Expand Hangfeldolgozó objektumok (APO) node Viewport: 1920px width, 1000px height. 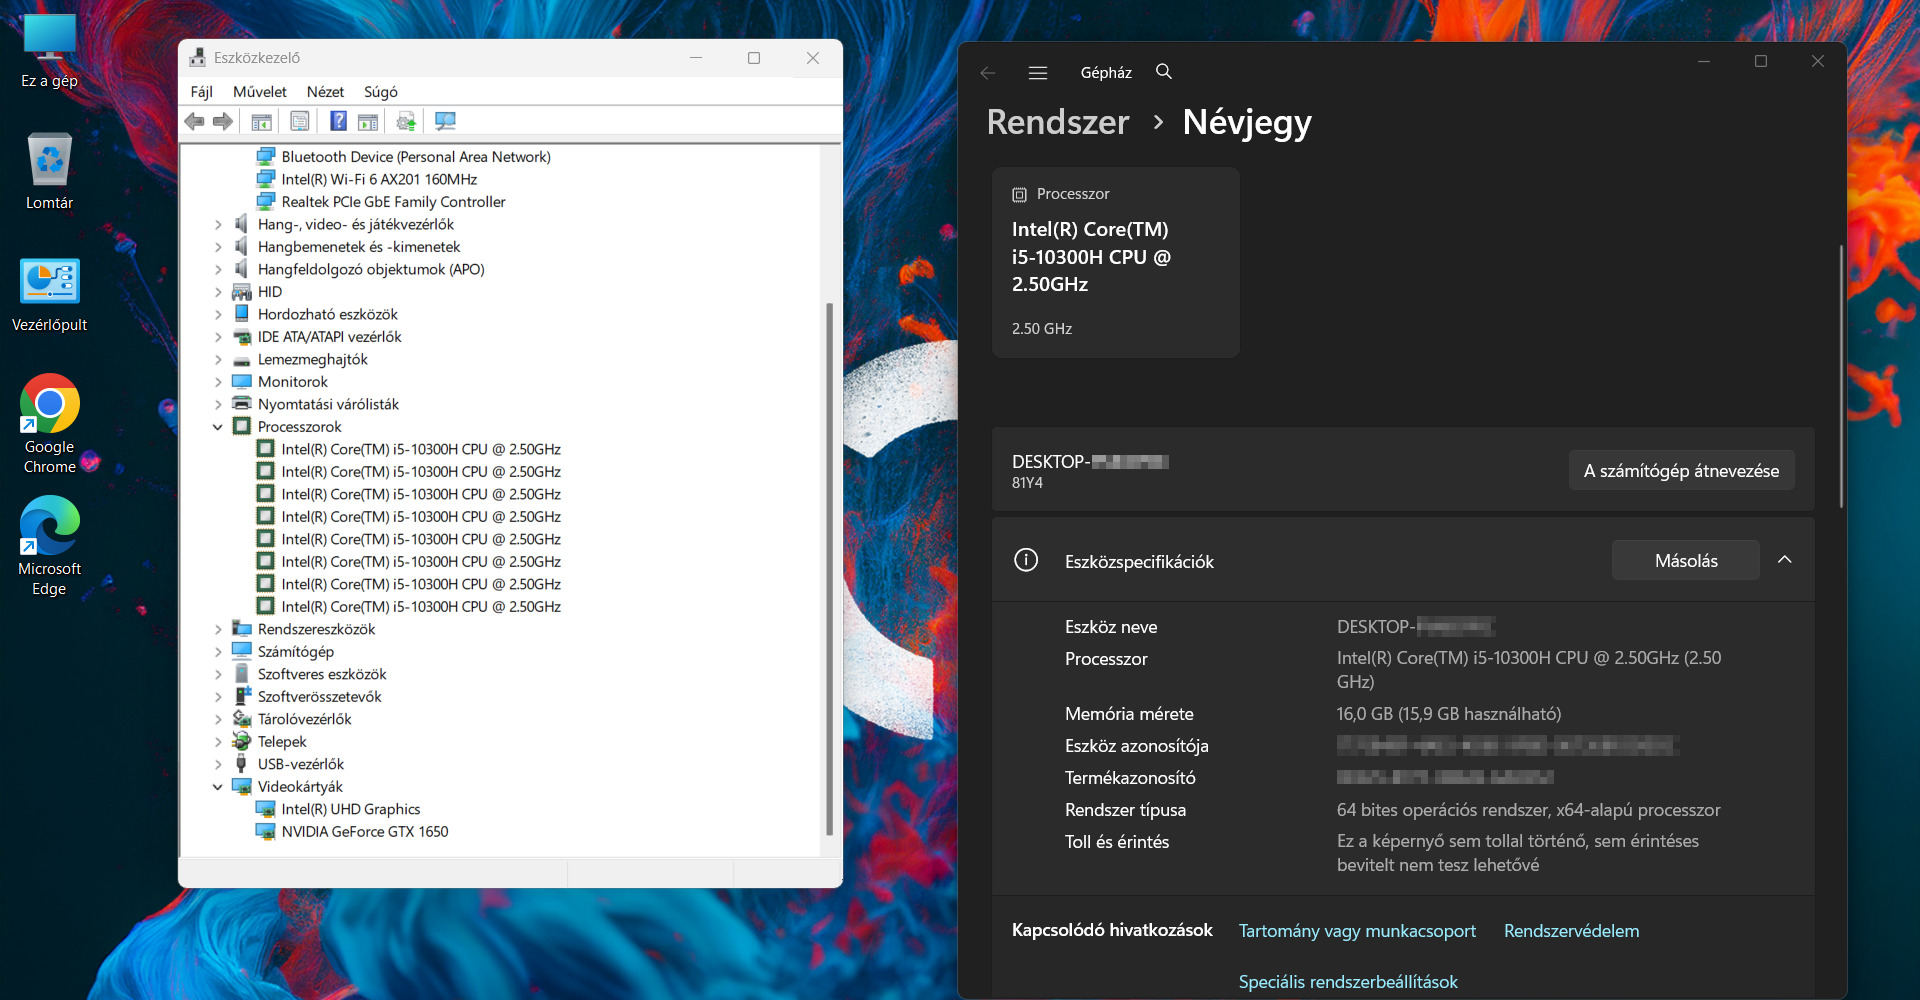click(218, 269)
